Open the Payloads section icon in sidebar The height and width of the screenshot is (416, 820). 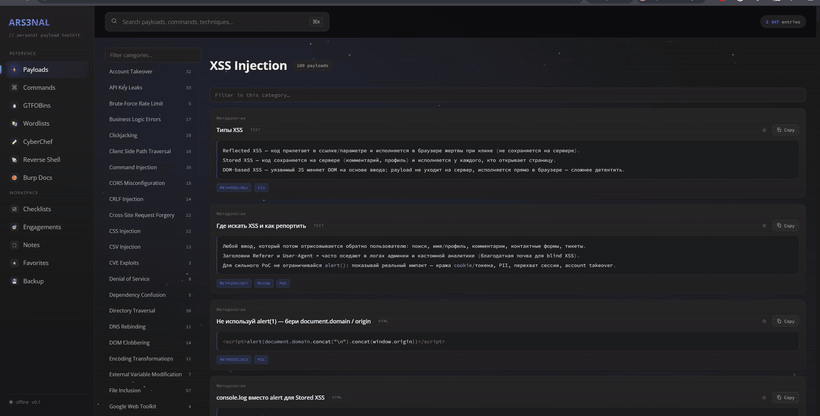pos(14,70)
